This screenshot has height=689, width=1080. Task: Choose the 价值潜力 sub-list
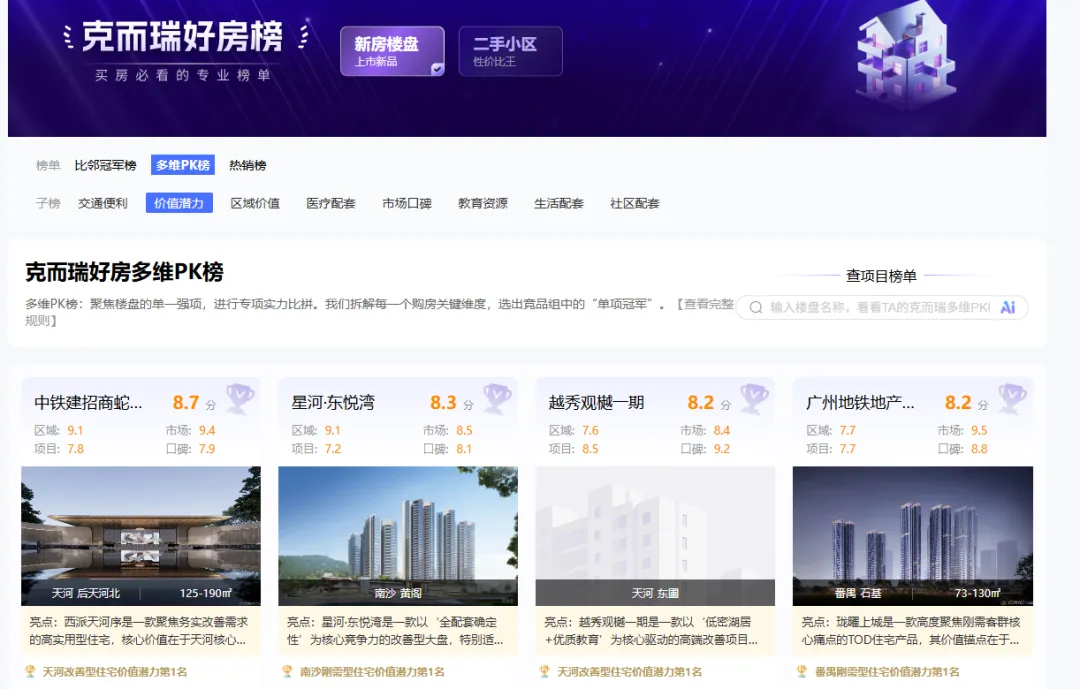click(x=179, y=203)
